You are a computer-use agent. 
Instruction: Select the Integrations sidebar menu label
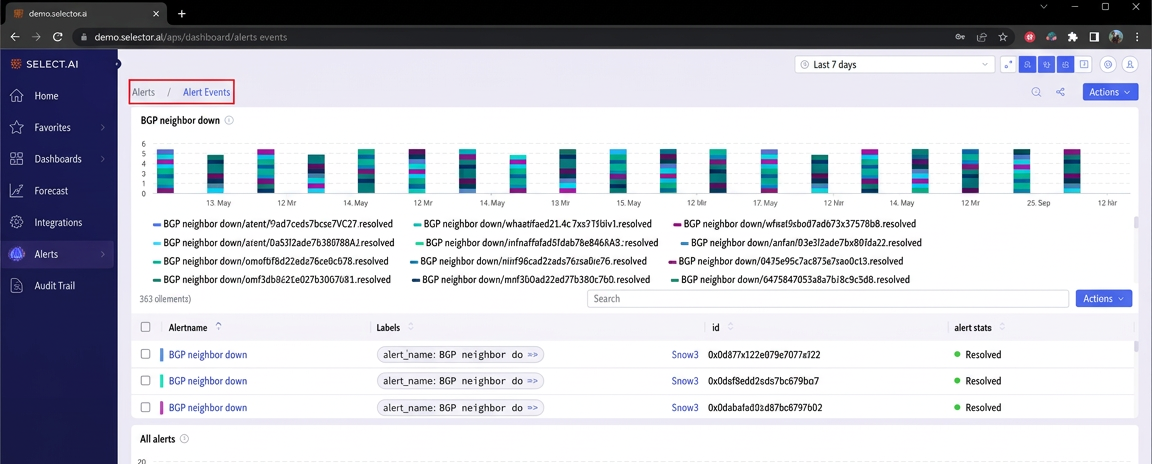coord(58,222)
